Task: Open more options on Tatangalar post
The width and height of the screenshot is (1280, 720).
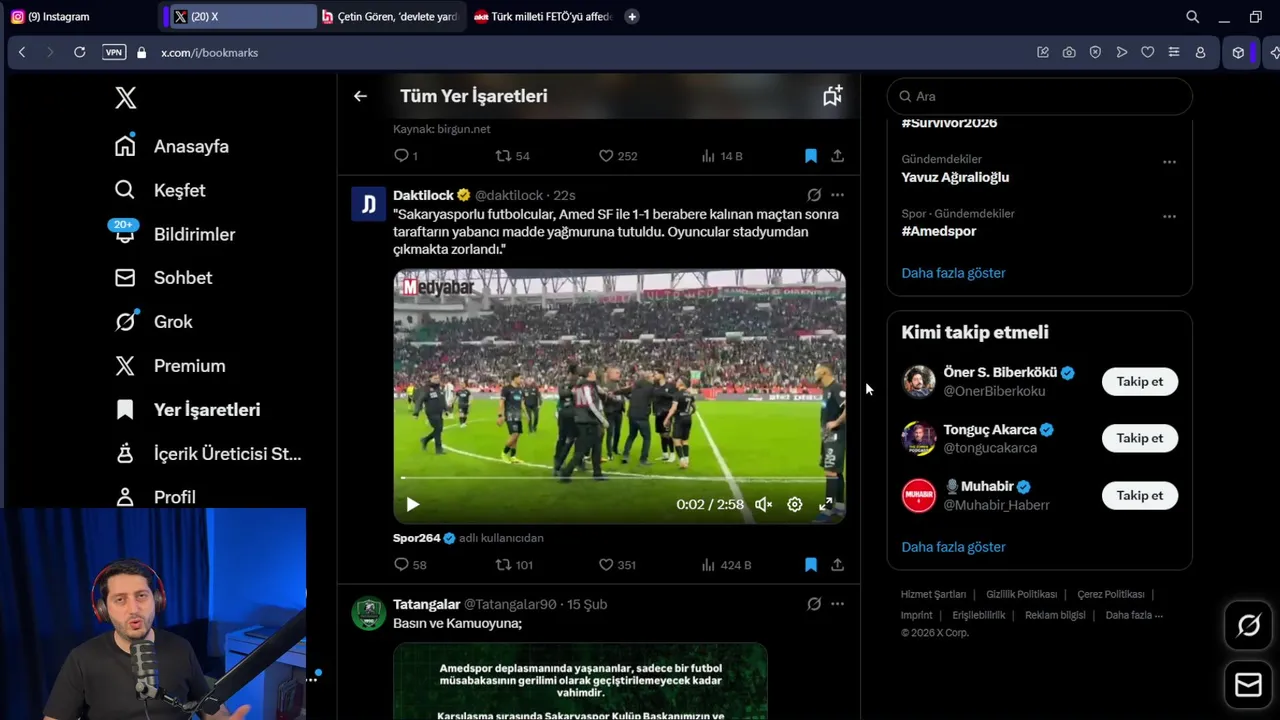Action: point(838,604)
